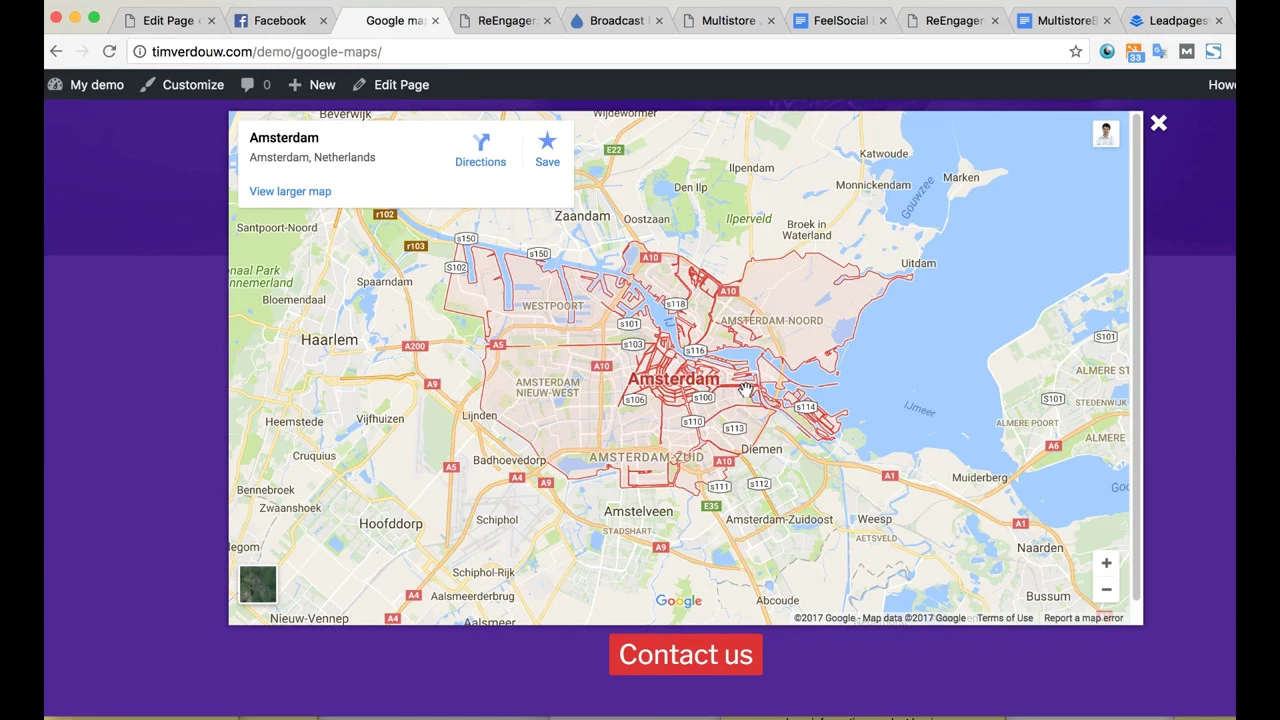Click Edit Page in admin bar
1280x720 pixels.
click(x=391, y=85)
